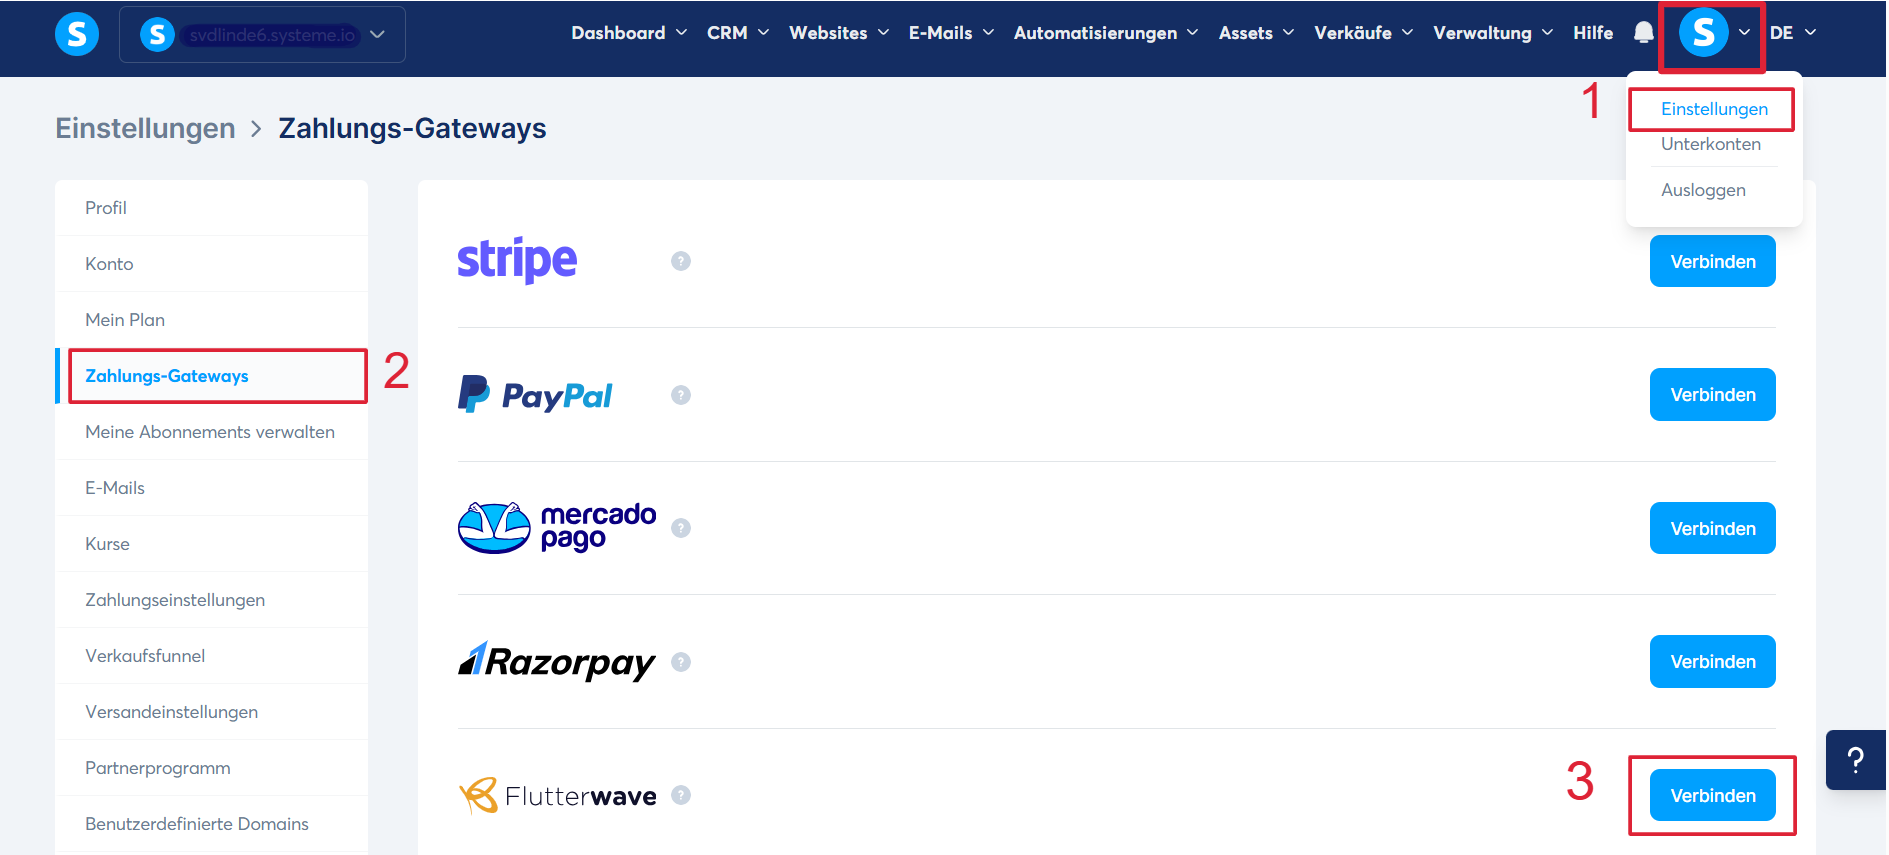Click Verbinden for Mercado Pago

point(1713,528)
